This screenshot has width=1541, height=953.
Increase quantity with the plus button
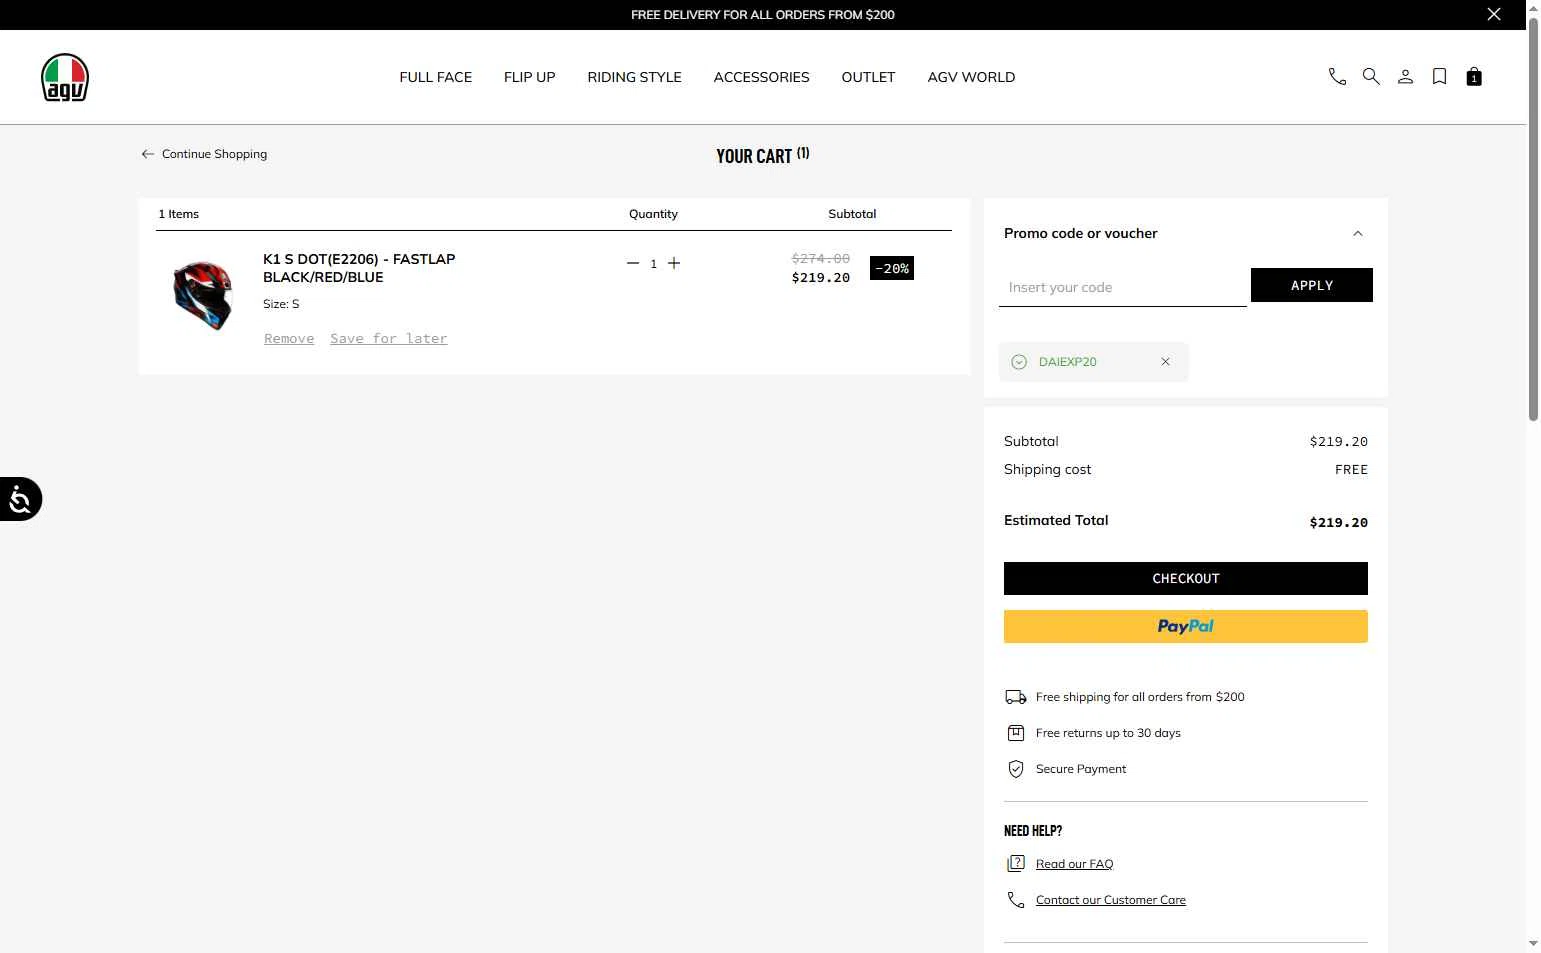tap(674, 263)
